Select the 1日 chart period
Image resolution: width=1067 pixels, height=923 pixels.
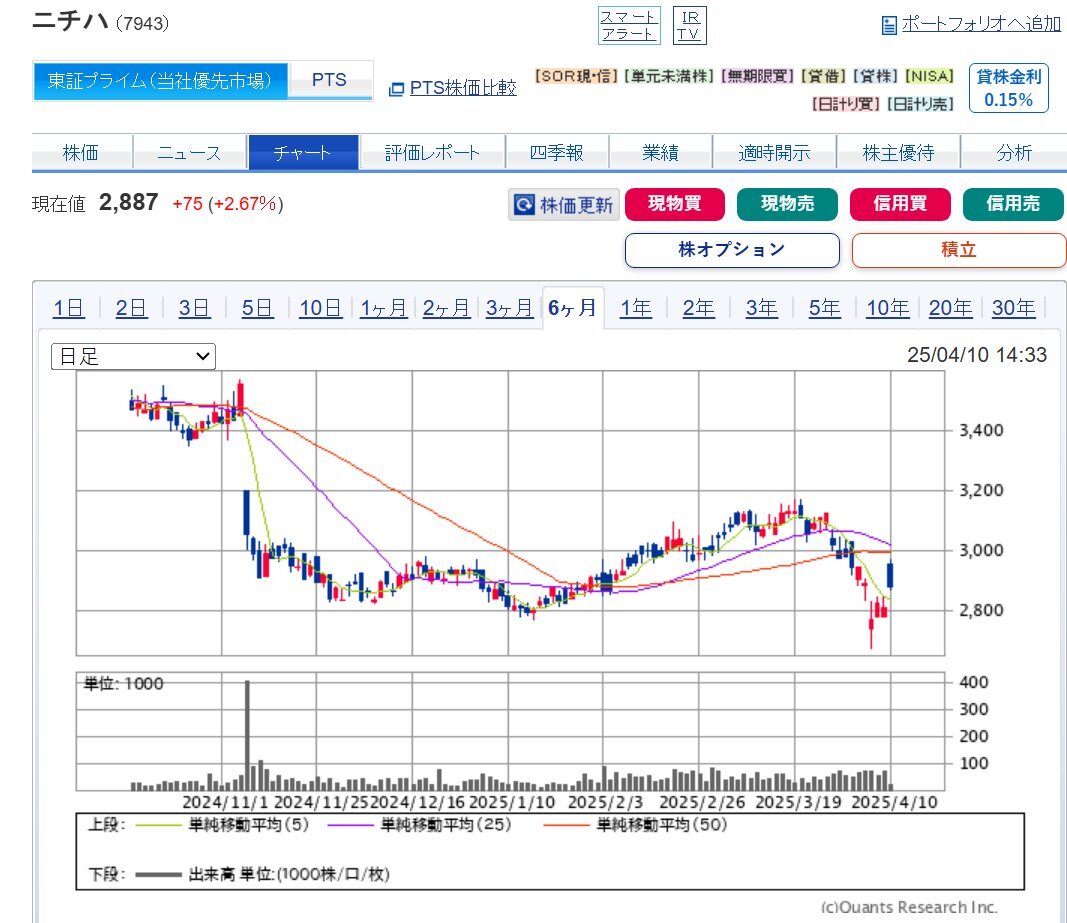tap(69, 308)
